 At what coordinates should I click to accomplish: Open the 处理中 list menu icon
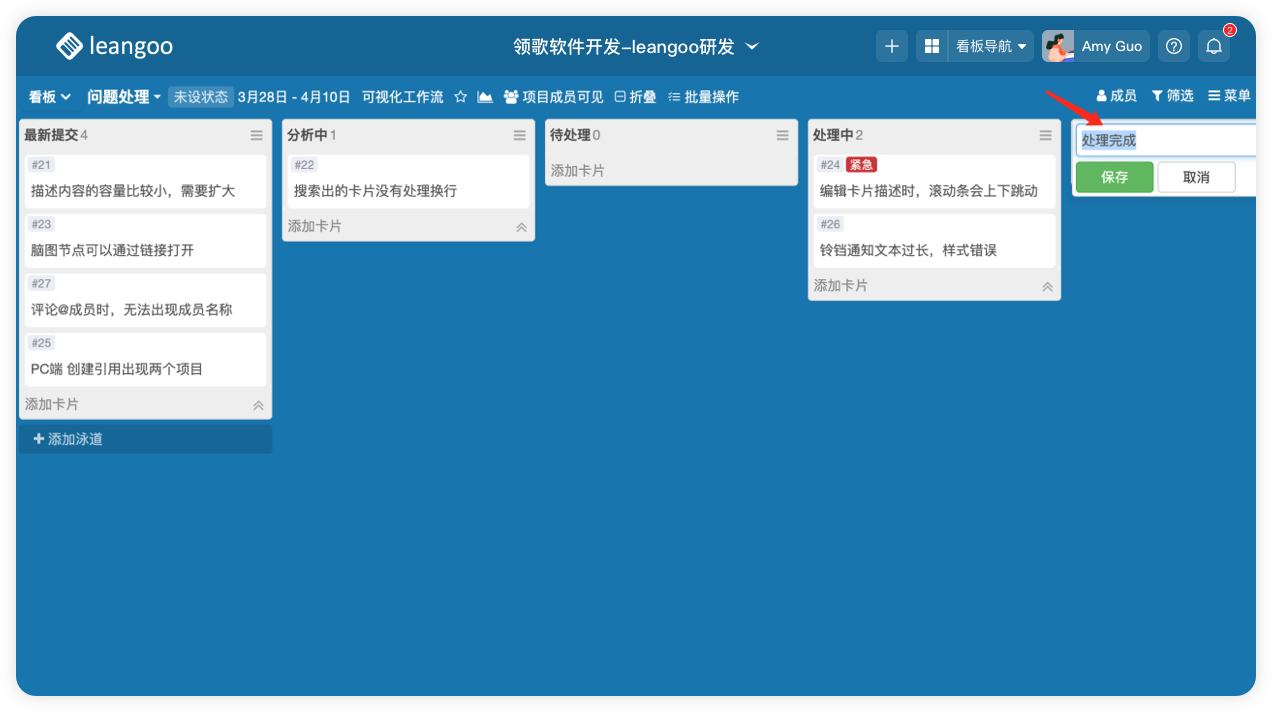[1046, 135]
